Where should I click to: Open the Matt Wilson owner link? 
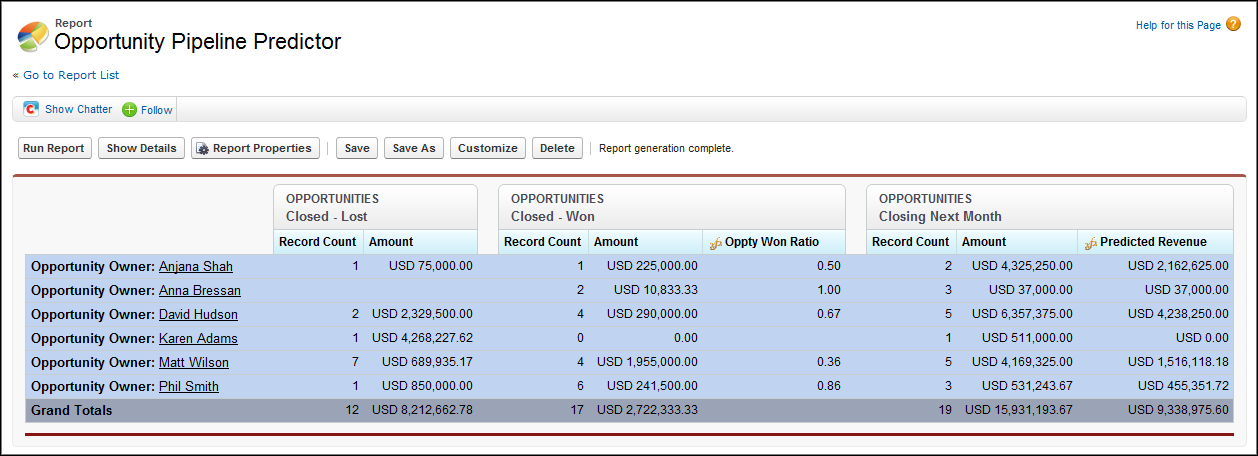[x=194, y=362]
